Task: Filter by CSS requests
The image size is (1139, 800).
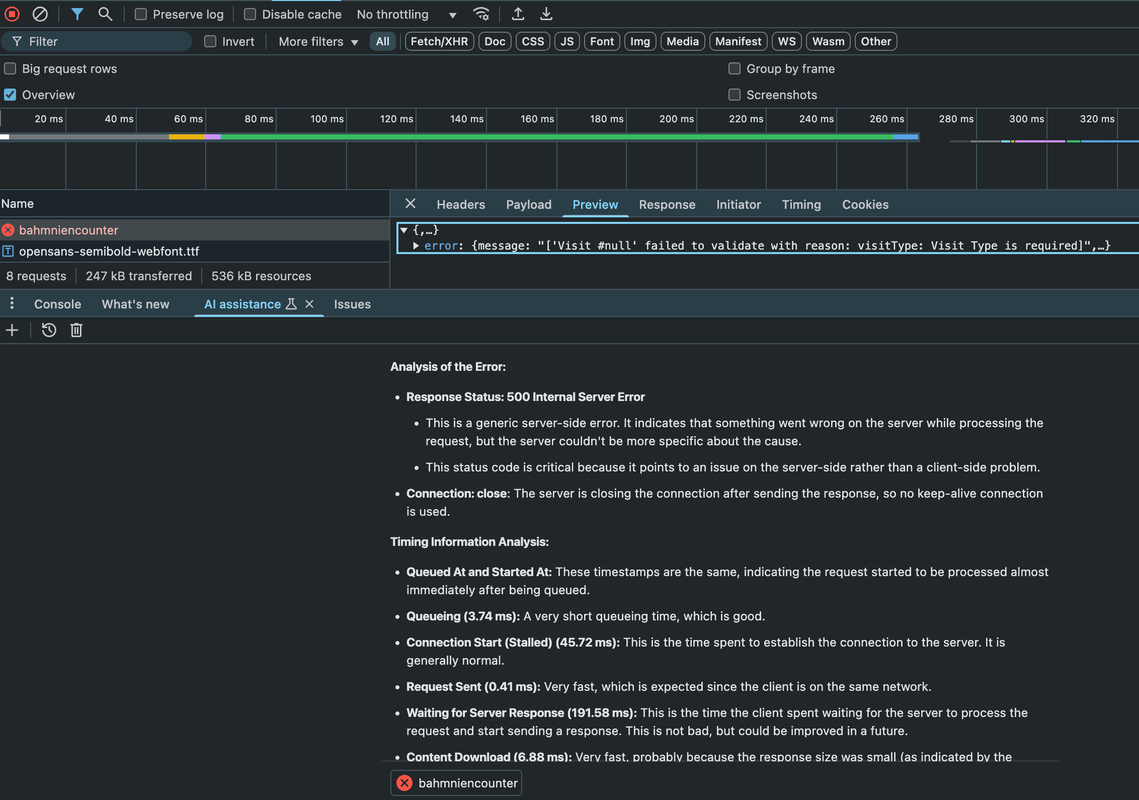Action: coord(532,41)
